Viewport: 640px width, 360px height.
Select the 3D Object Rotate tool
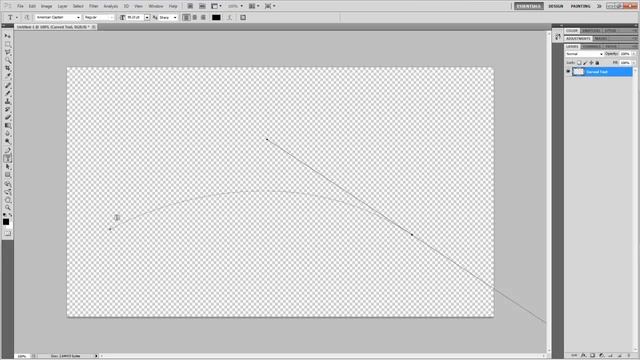7,184
